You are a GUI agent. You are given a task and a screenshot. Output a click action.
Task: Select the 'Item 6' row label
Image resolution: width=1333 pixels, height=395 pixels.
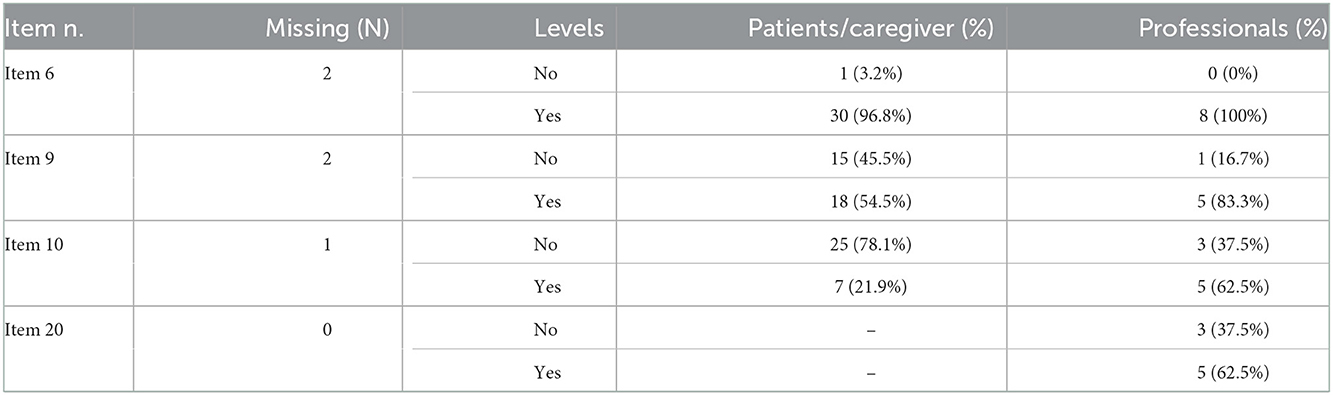(32, 73)
